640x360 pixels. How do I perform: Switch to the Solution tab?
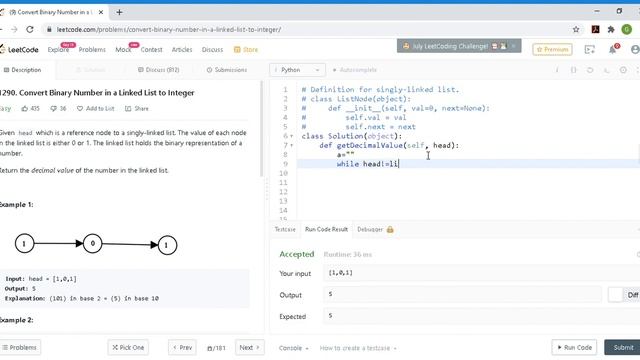point(91,70)
